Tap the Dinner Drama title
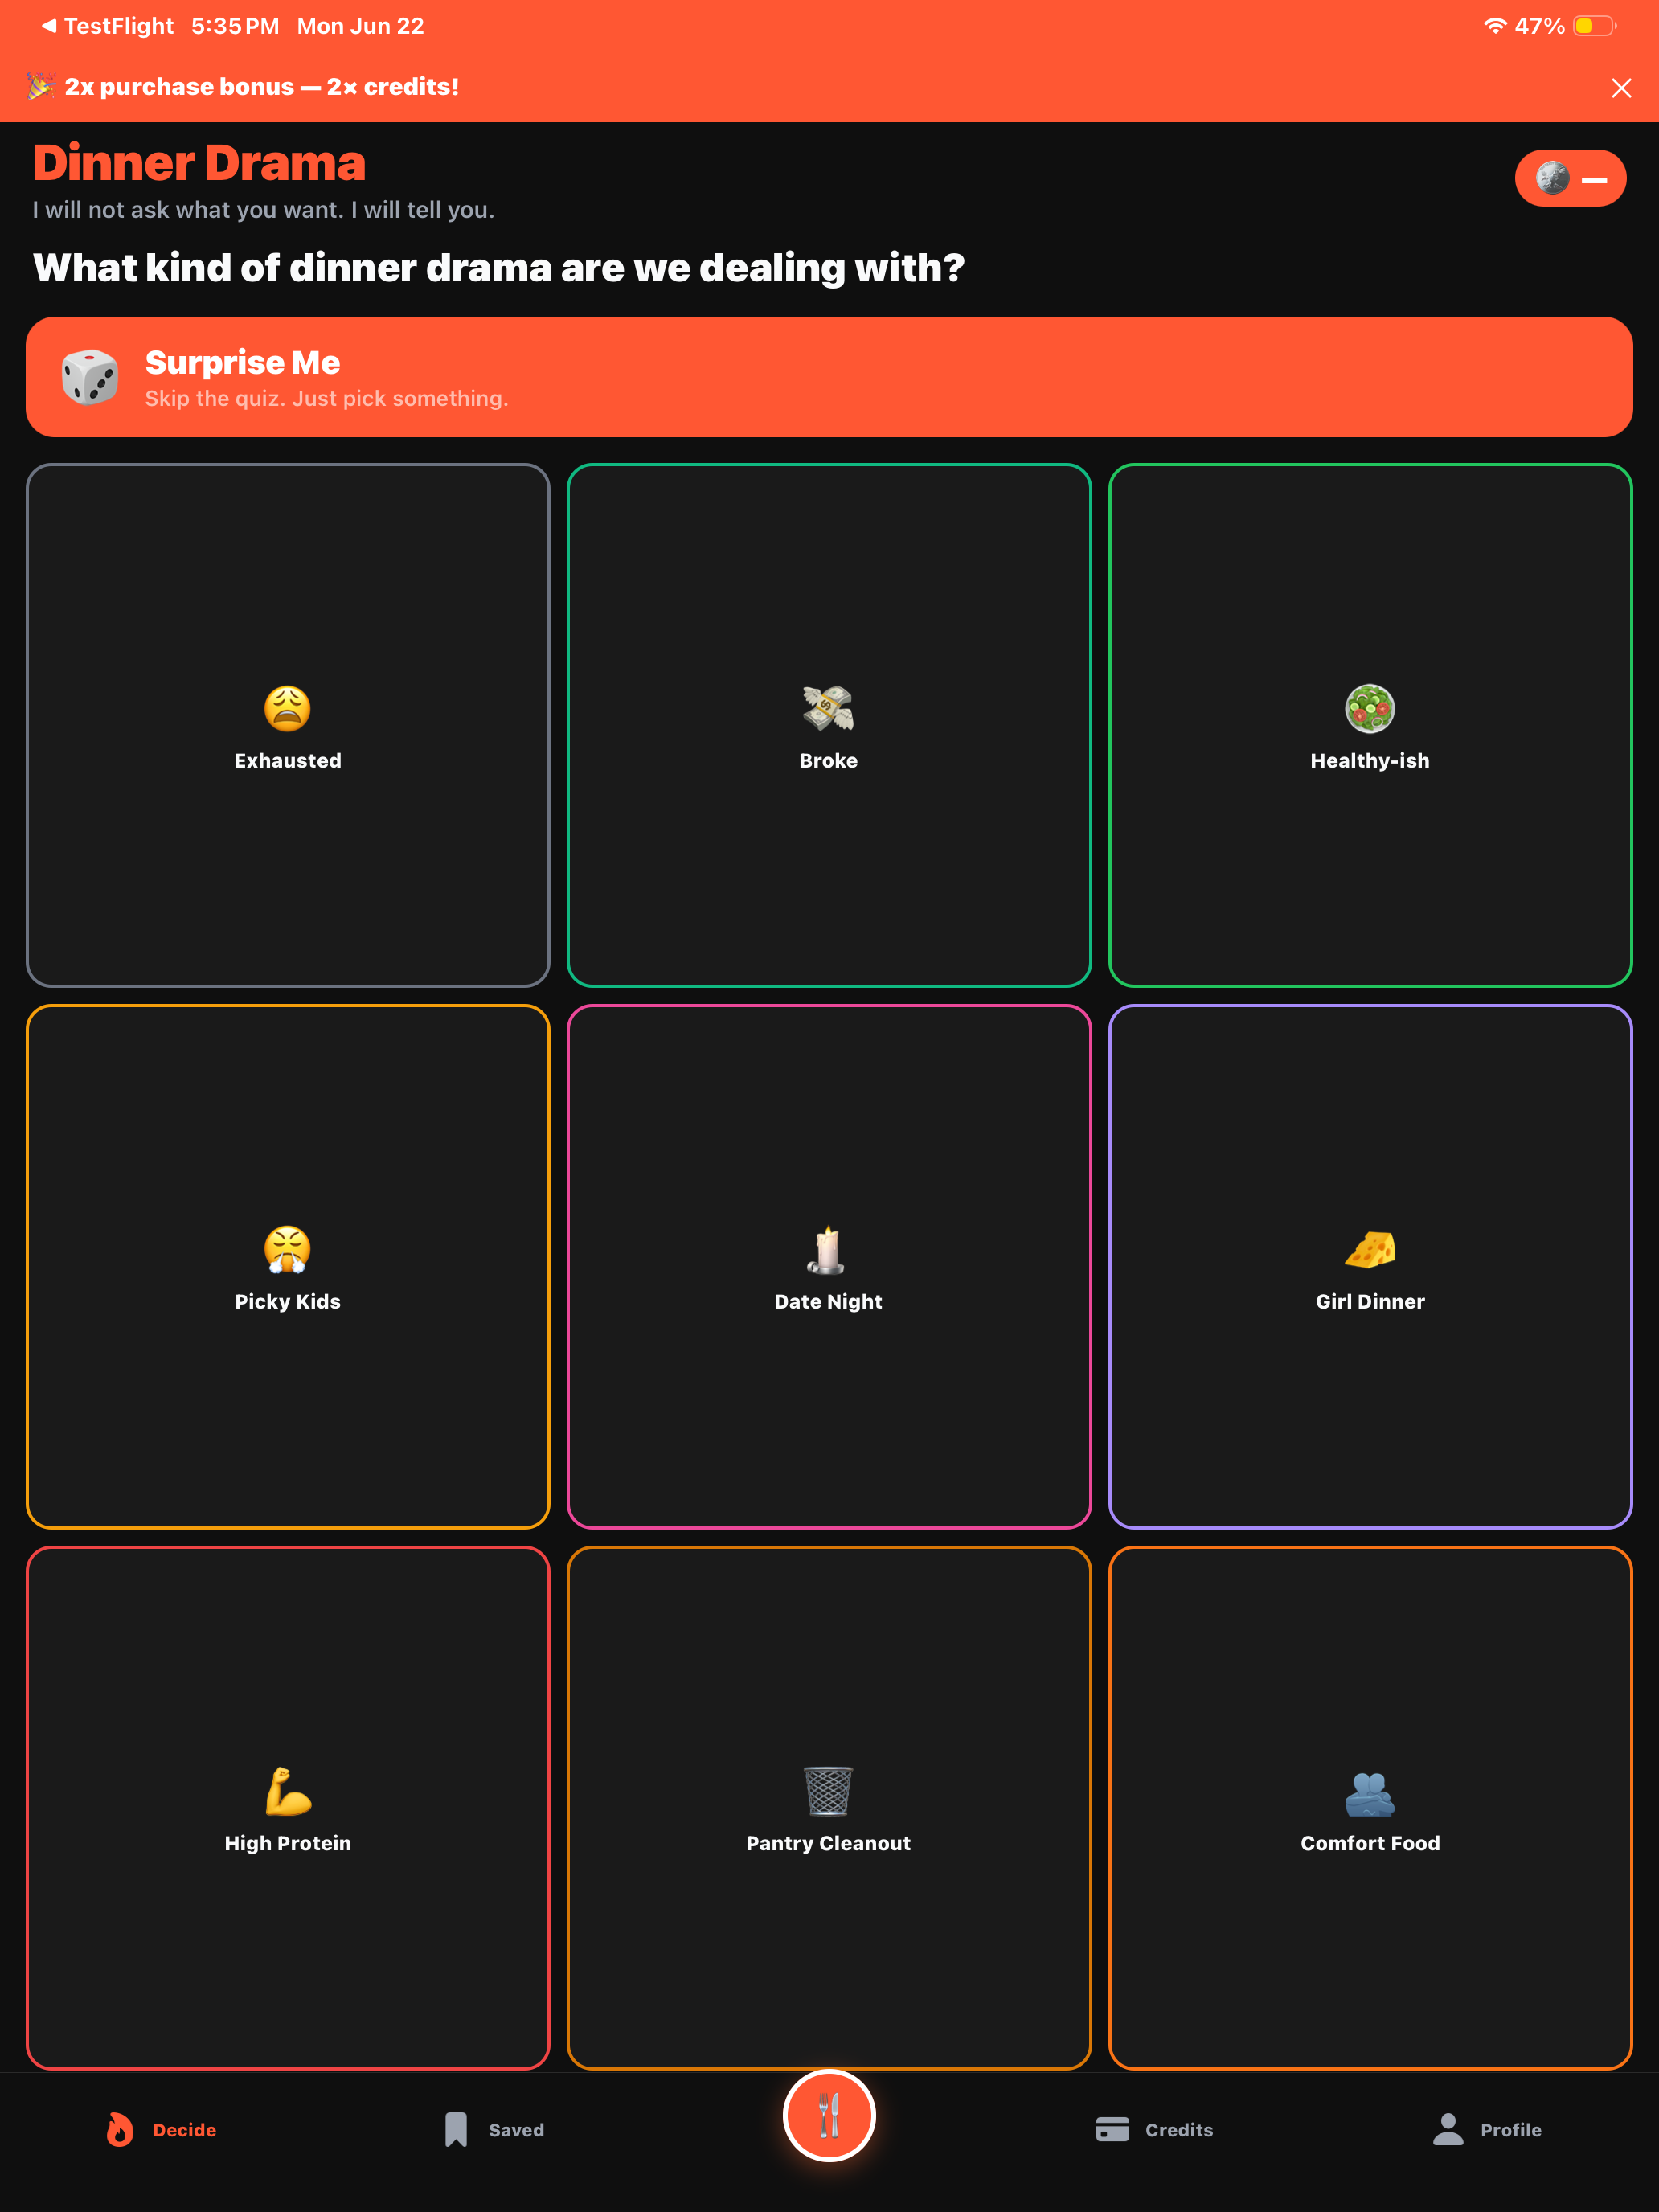Viewport: 1659px width, 2212px height. 199,163
